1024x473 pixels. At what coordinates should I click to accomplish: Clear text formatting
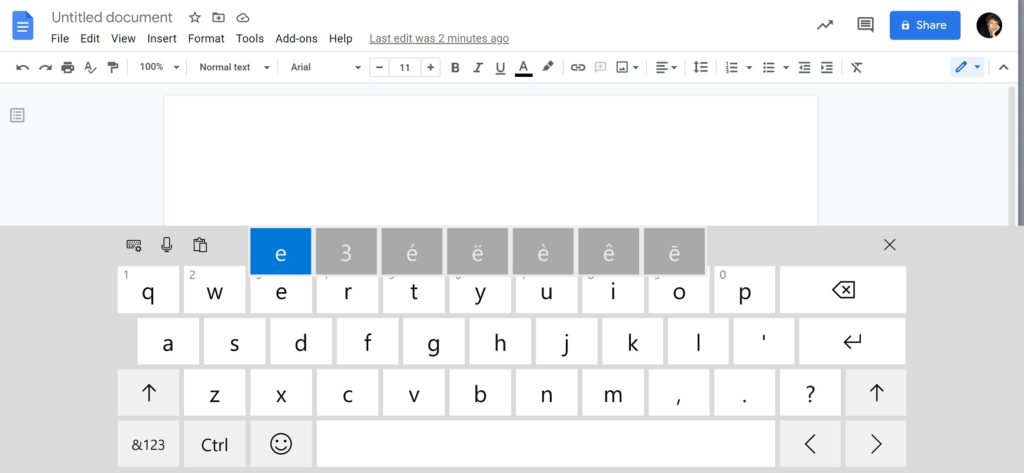click(x=857, y=67)
